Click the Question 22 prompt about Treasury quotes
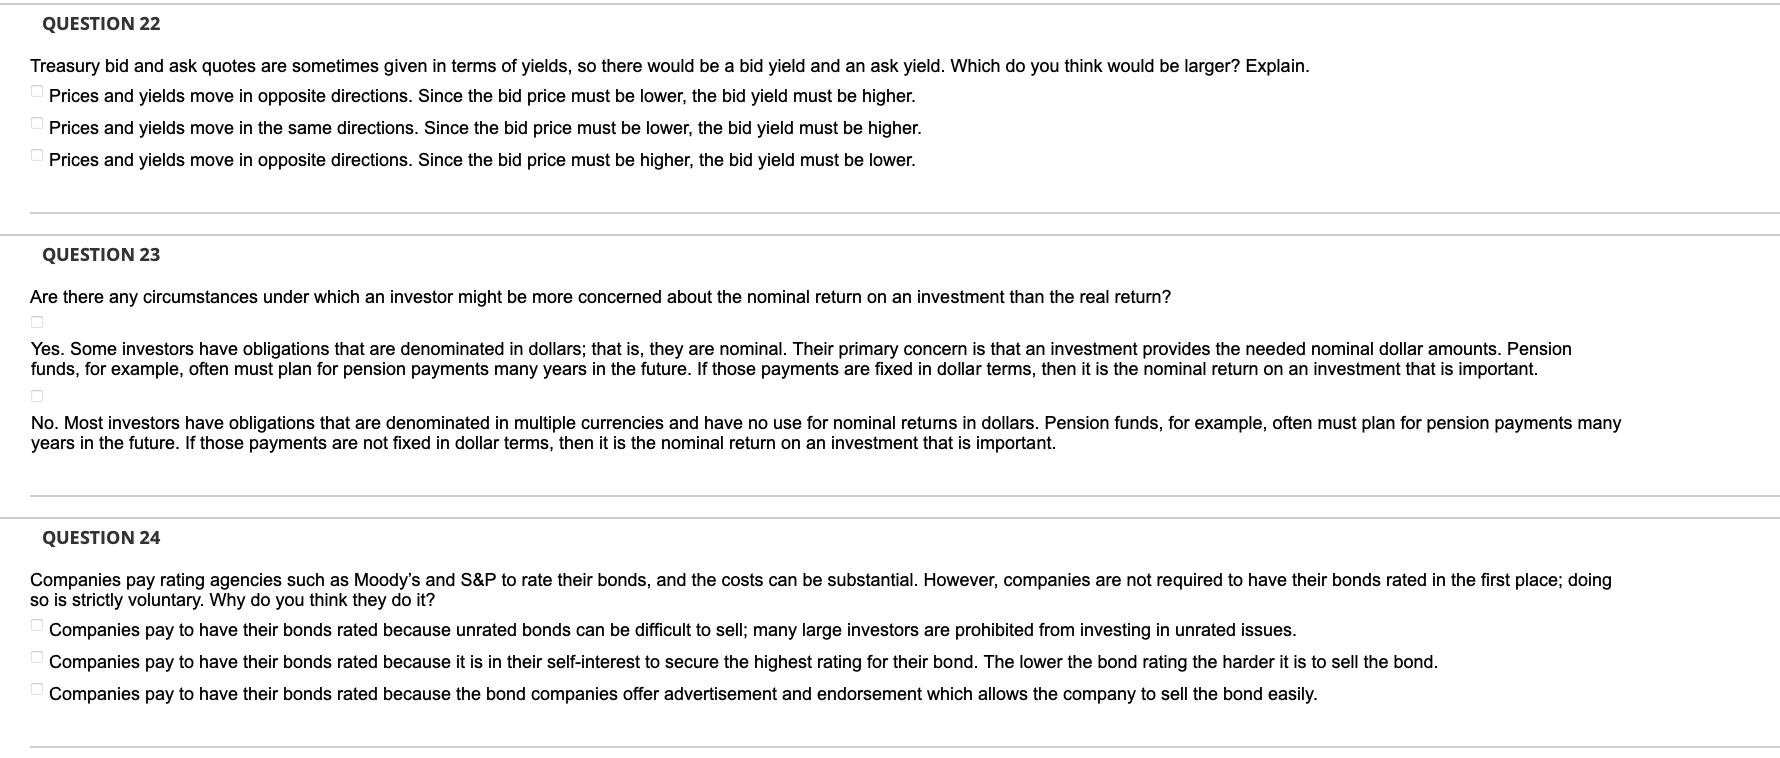The width and height of the screenshot is (1780, 758). [x=670, y=67]
